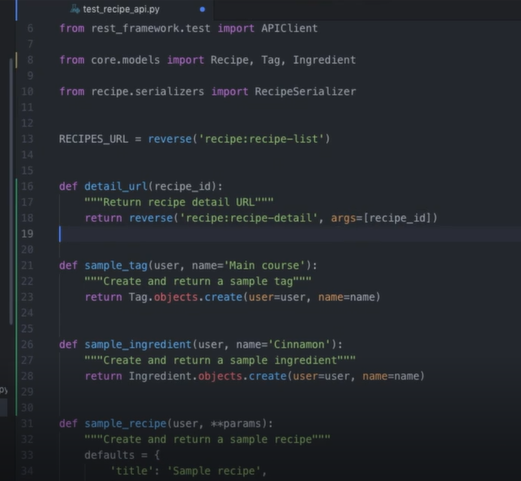
Task: Click the APIClient import name
Action: coord(289,28)
